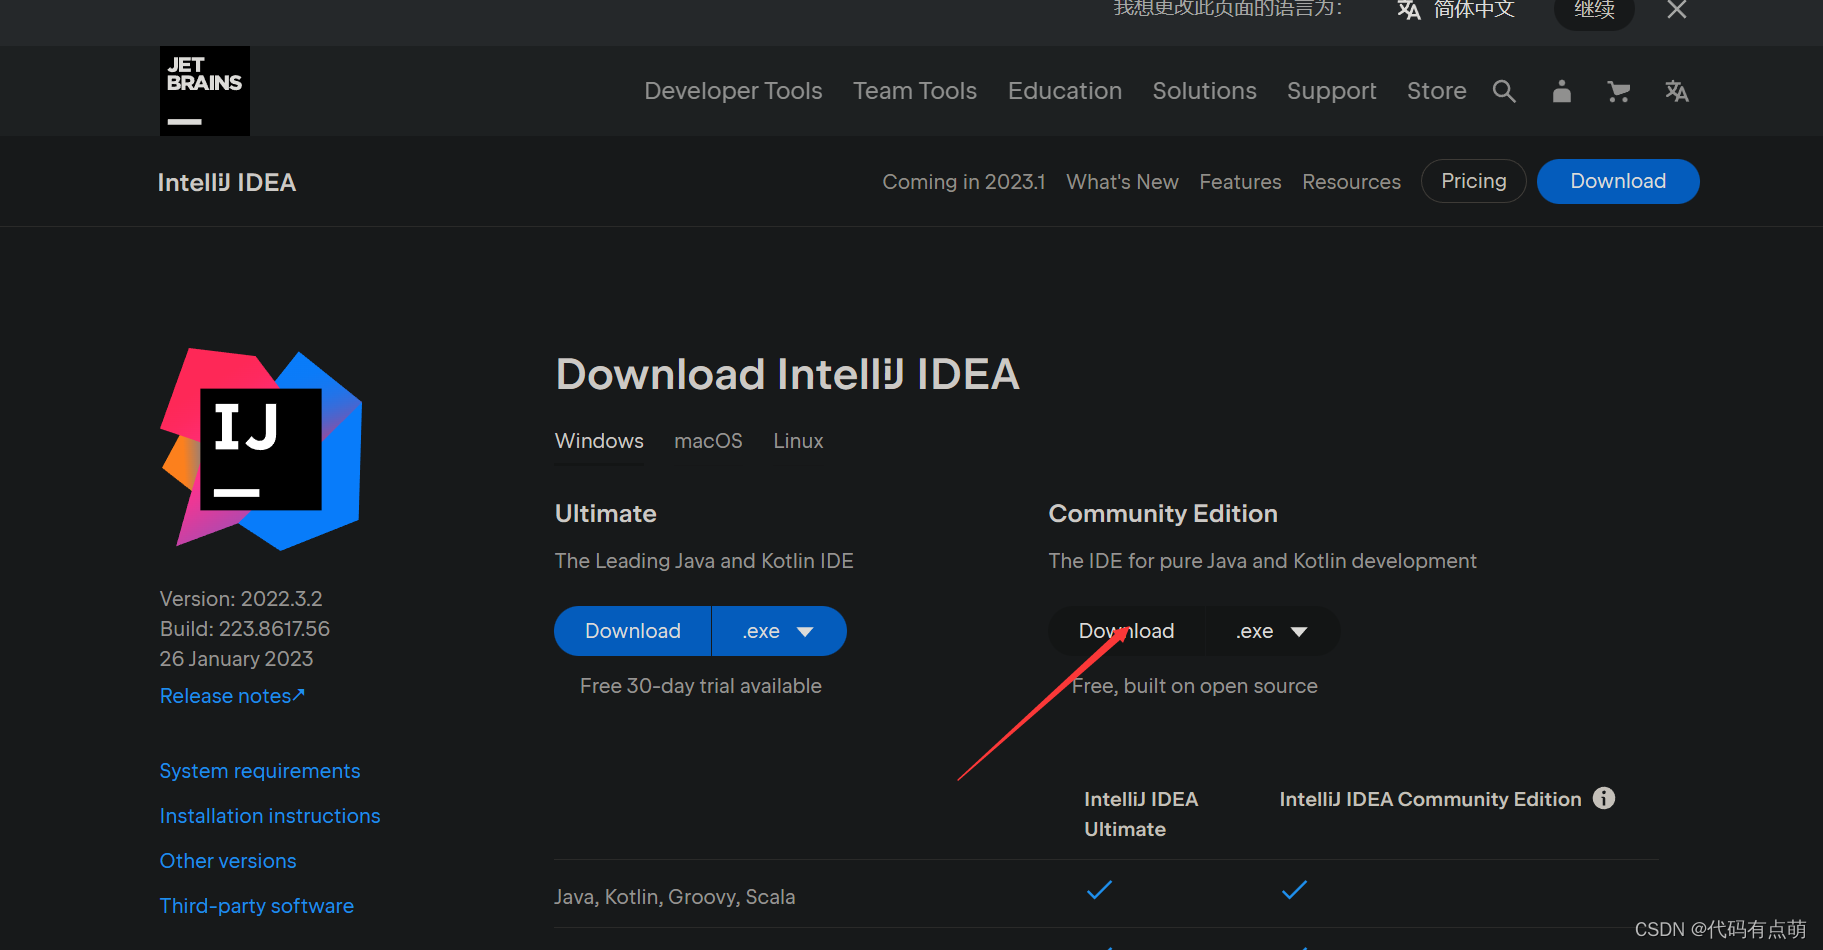Click the Free 30-day trial available text
Screen dimensions: 1823x950
701,686
